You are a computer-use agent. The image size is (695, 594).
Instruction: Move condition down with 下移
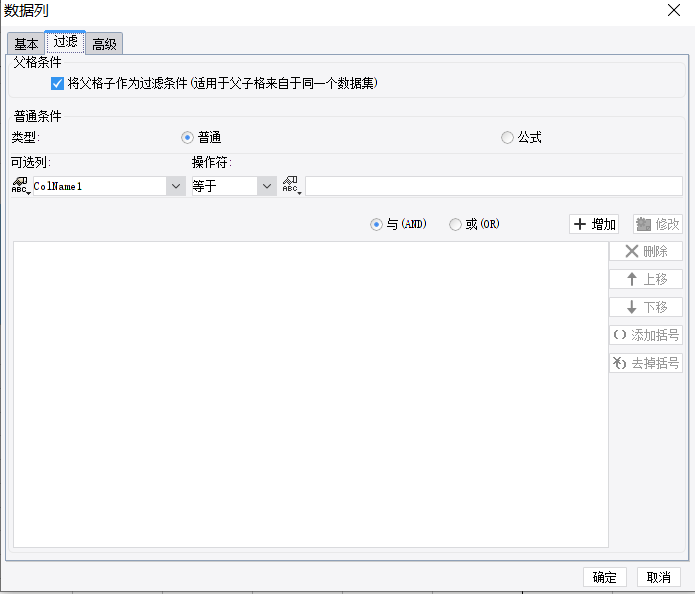click(646, 307)
